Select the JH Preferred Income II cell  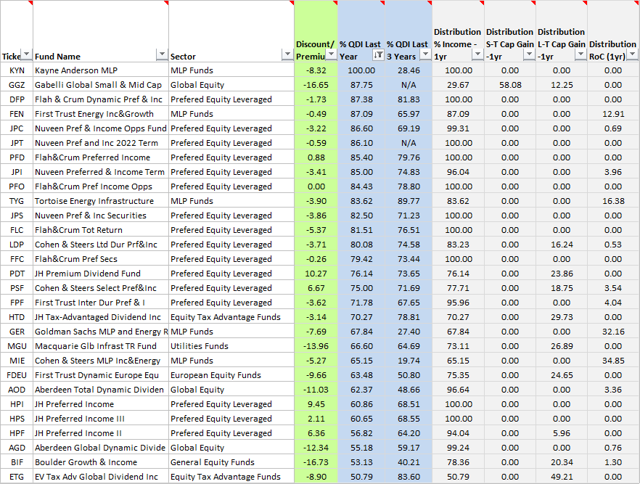click(101, 433)
